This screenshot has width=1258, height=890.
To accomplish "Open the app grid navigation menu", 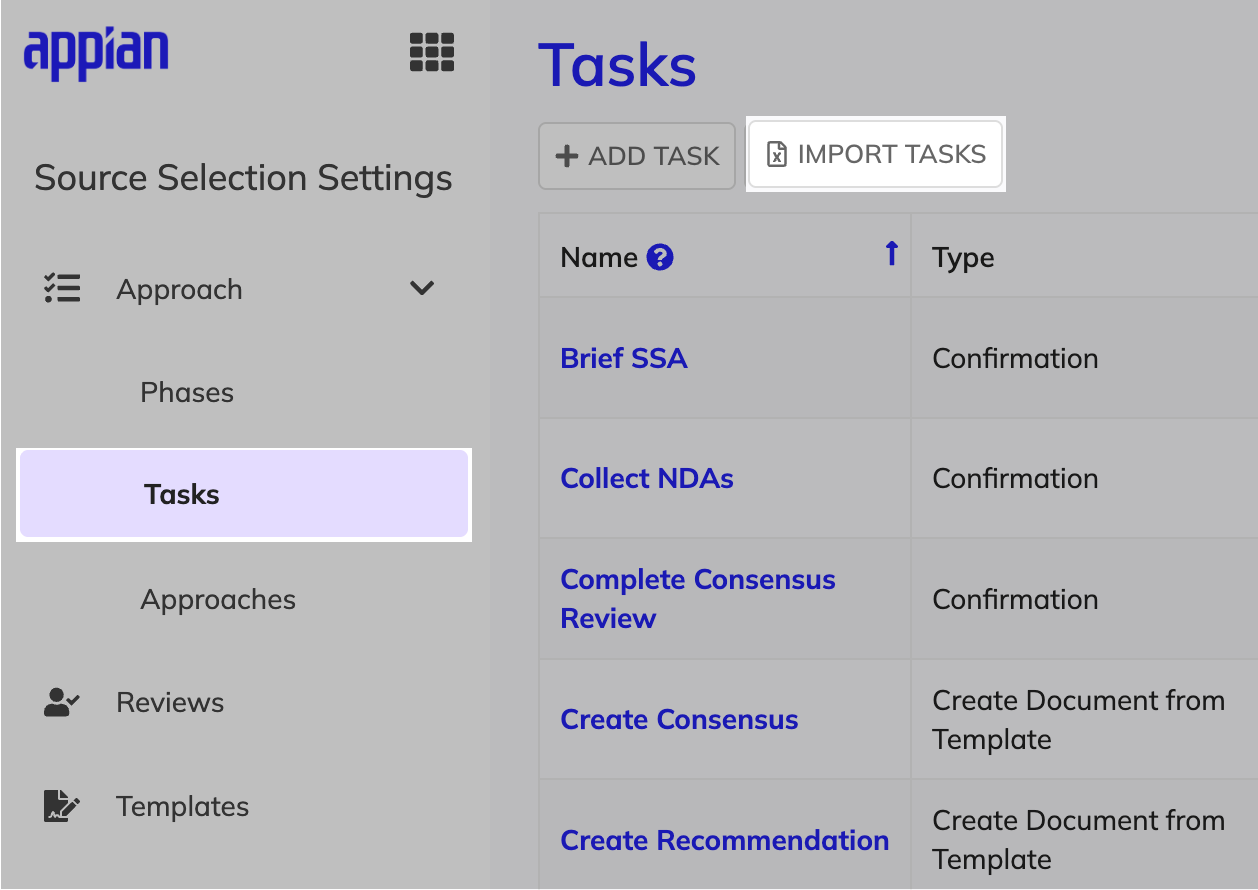I will point(432,52).
